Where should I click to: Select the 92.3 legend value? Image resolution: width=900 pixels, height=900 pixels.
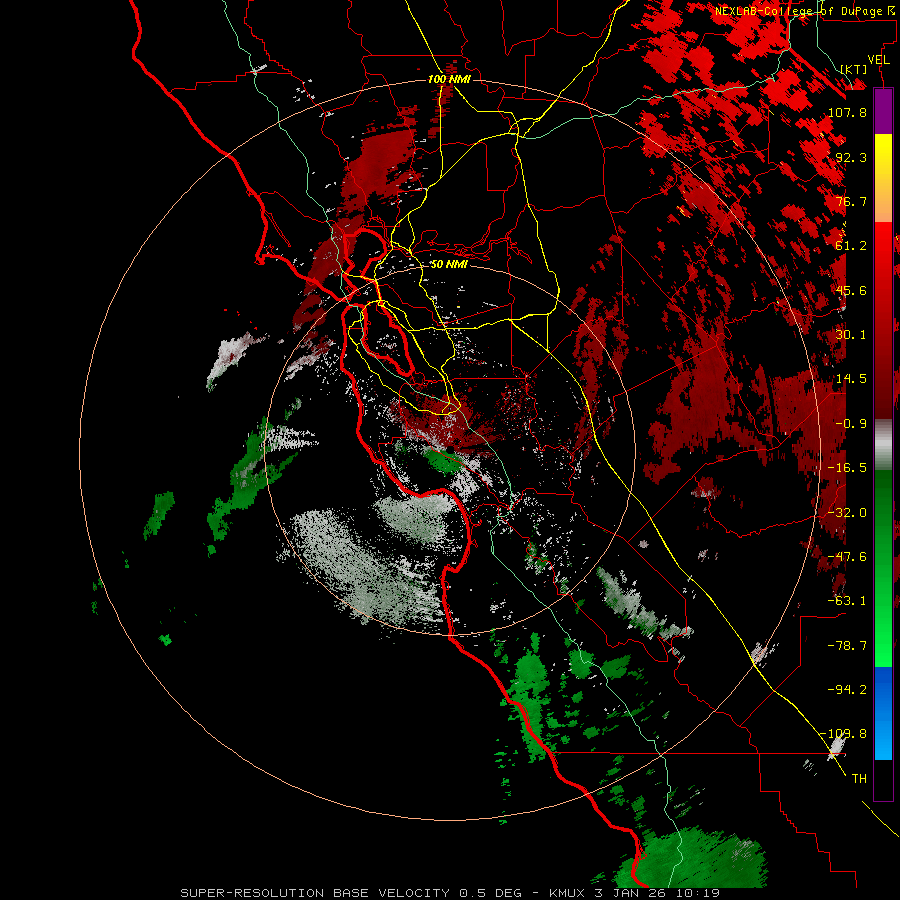tap(851, 157)
